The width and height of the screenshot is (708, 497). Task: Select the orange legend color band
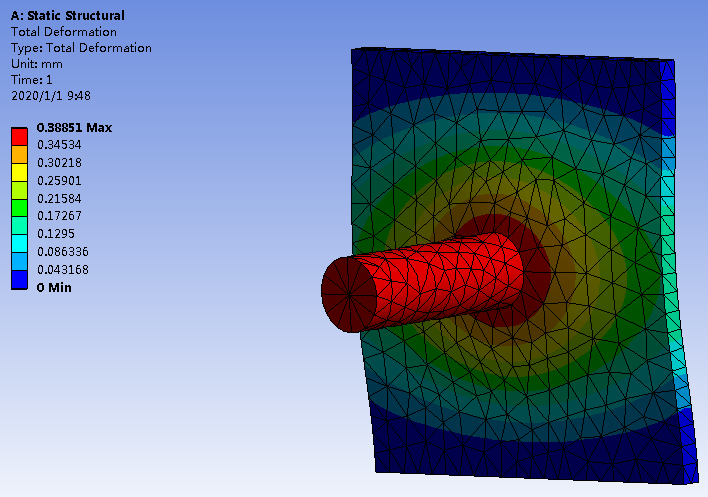pyautogui.click(x=20, y=152)
